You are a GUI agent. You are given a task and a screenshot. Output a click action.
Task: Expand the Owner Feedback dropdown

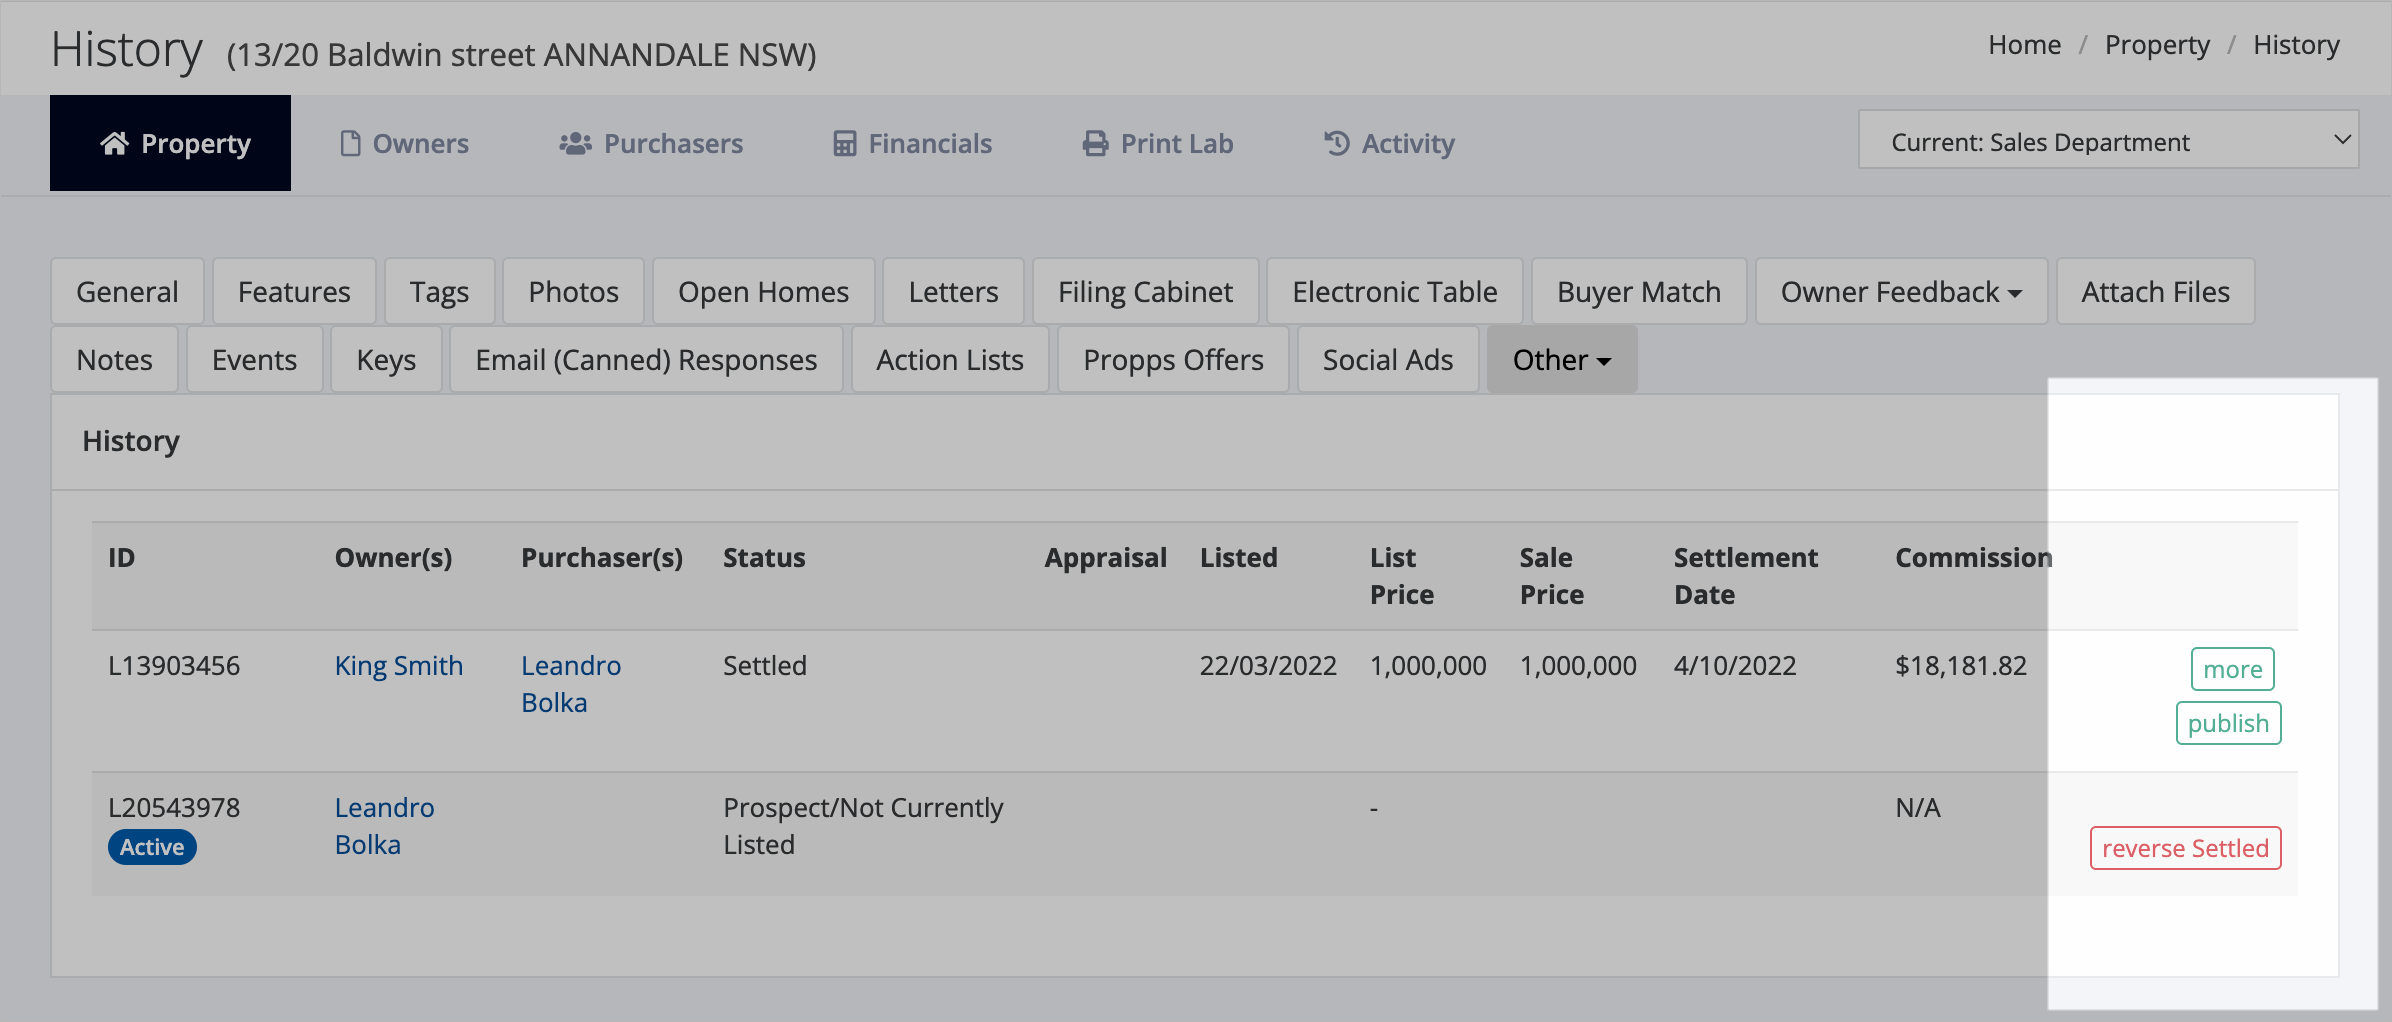tap(1901, 291)
